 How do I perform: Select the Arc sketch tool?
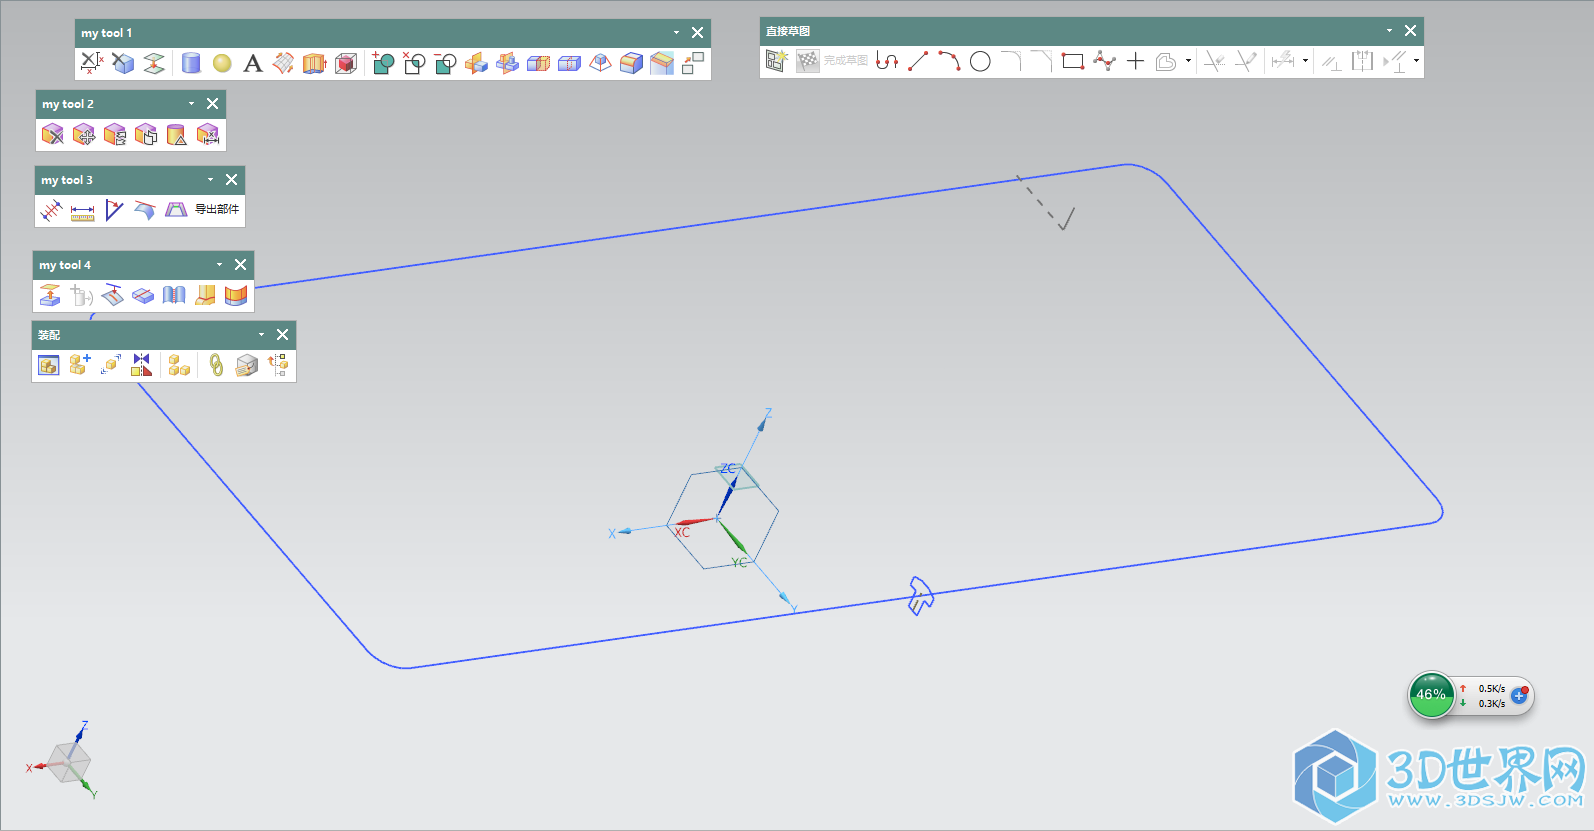pyautogui.click(x=949, y=61)
